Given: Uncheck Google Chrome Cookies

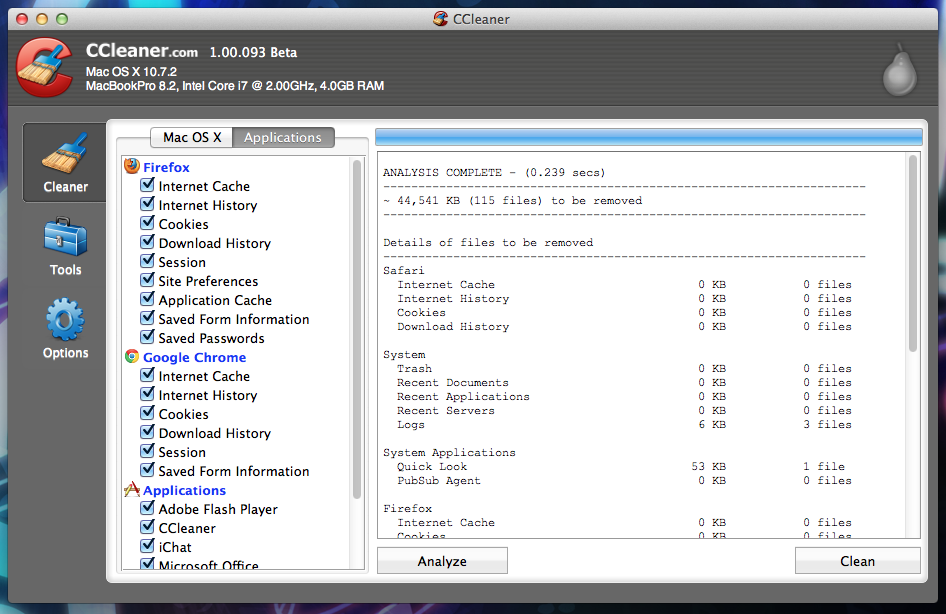Looking at the screenshot, I should 147,413.
